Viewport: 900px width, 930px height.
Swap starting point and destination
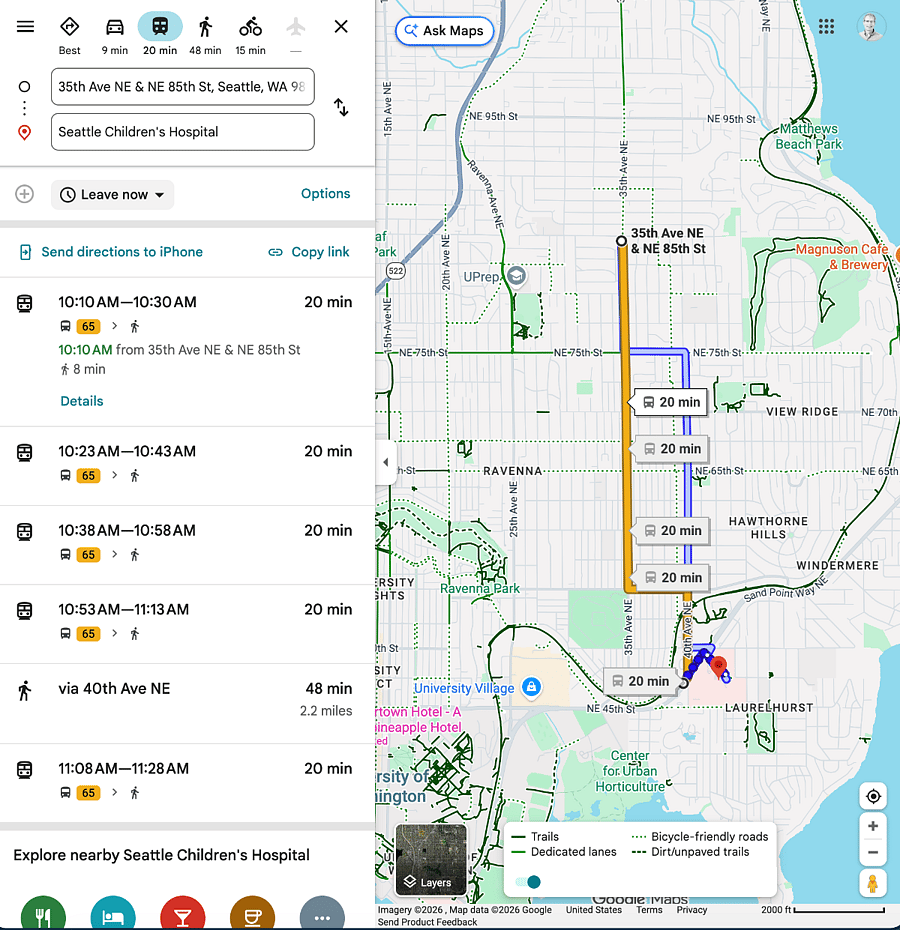tap(341, 107)
